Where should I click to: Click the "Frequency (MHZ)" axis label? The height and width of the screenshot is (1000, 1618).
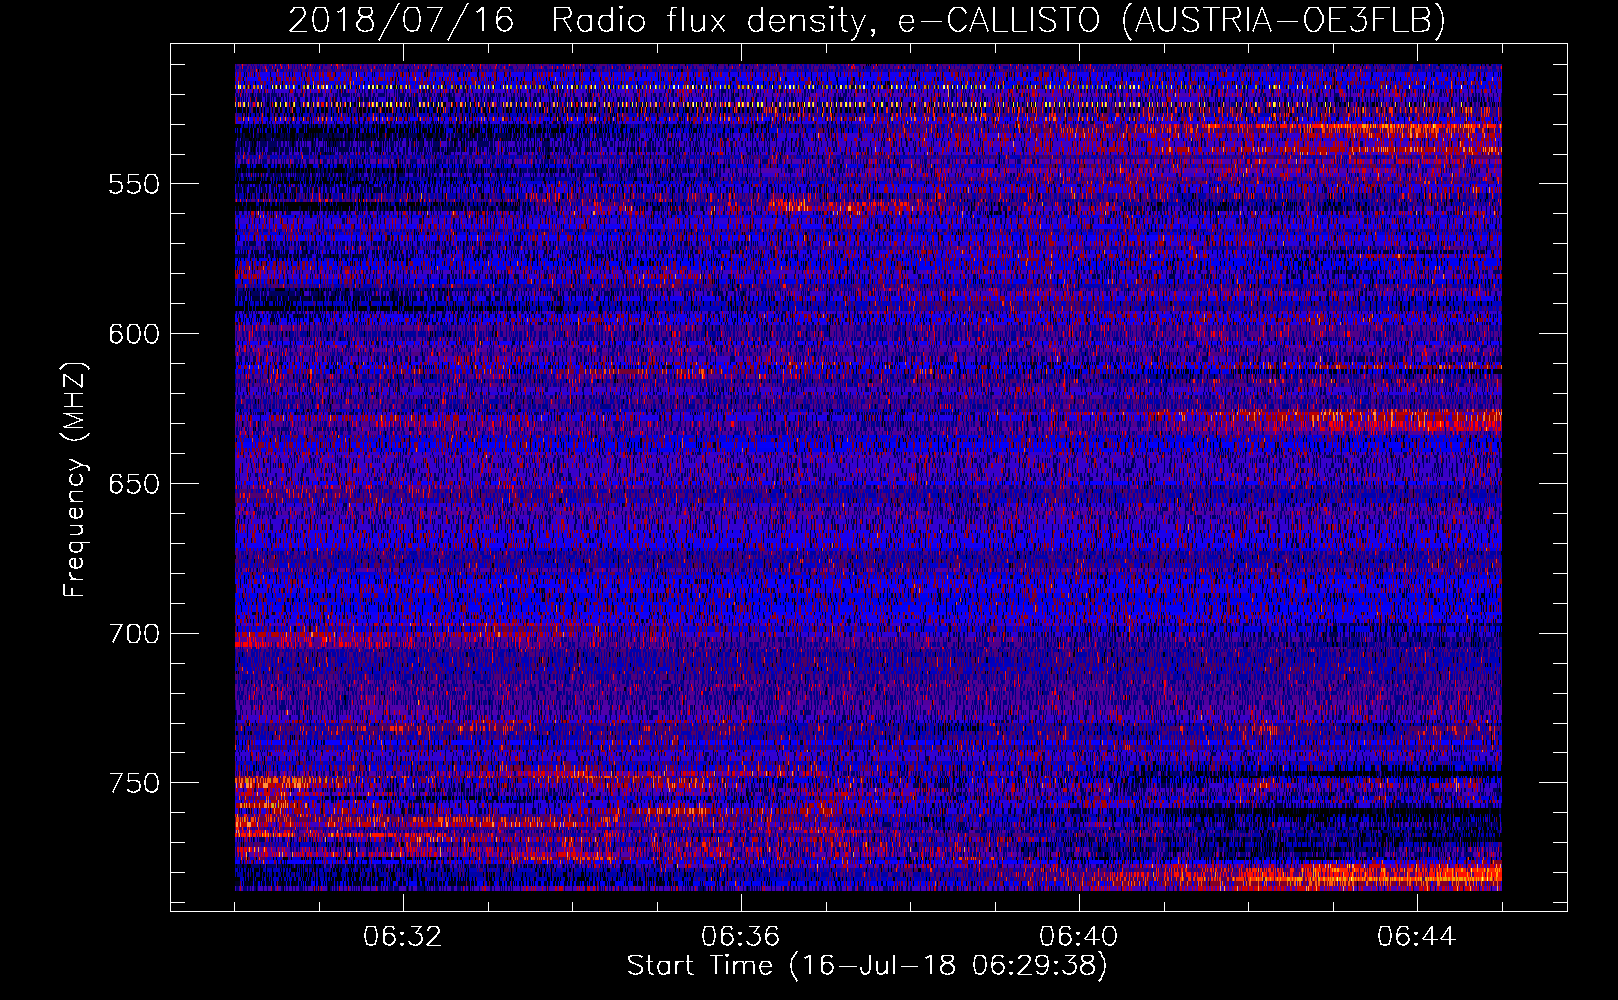pyautogui.click(x=75, y=479)
